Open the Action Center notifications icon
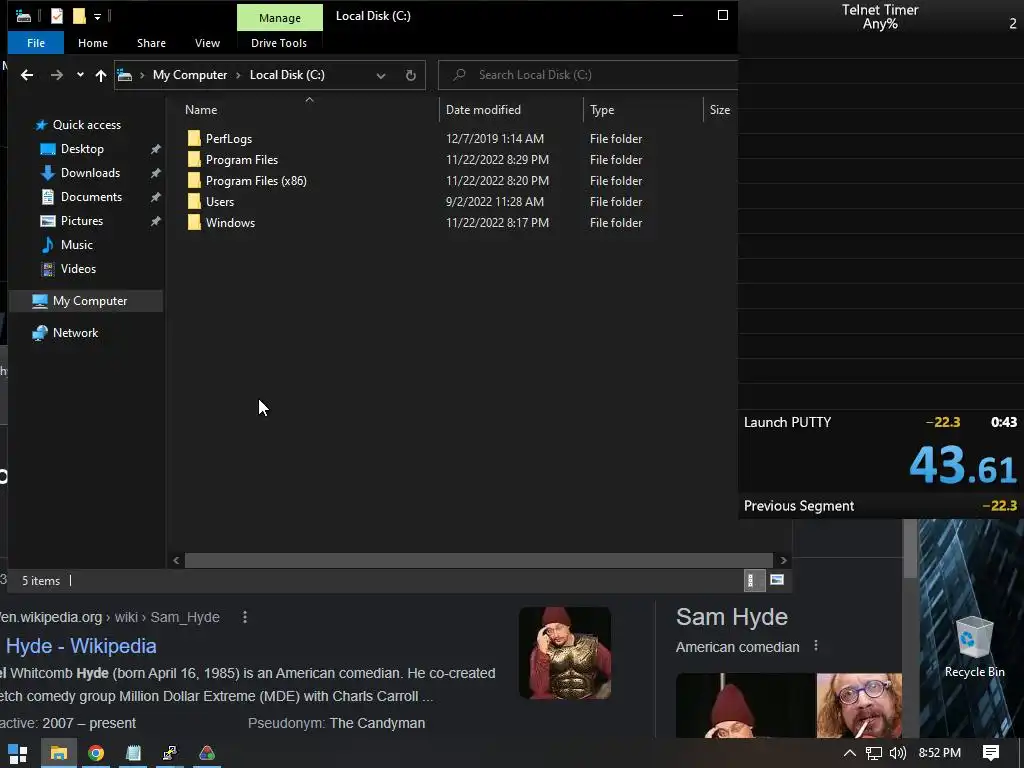 coord(991,753)
